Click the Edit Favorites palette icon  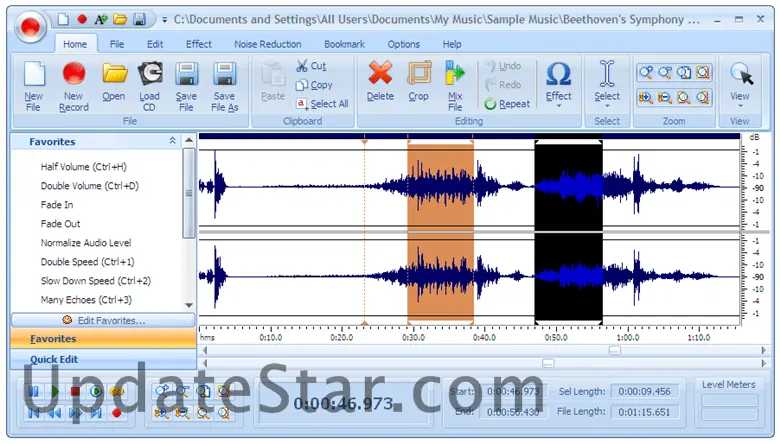67,320
